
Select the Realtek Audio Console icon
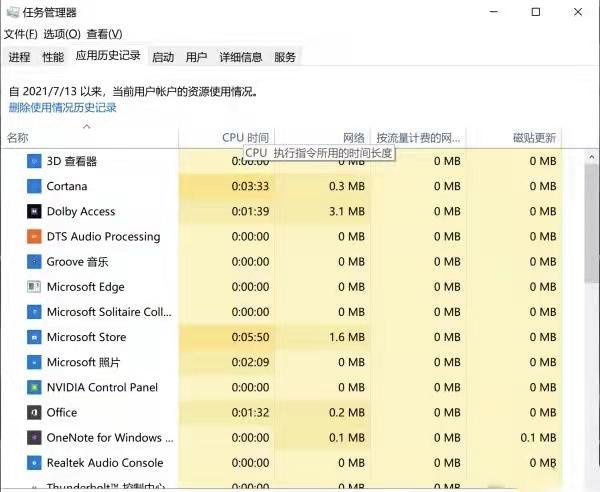(34, 463)
